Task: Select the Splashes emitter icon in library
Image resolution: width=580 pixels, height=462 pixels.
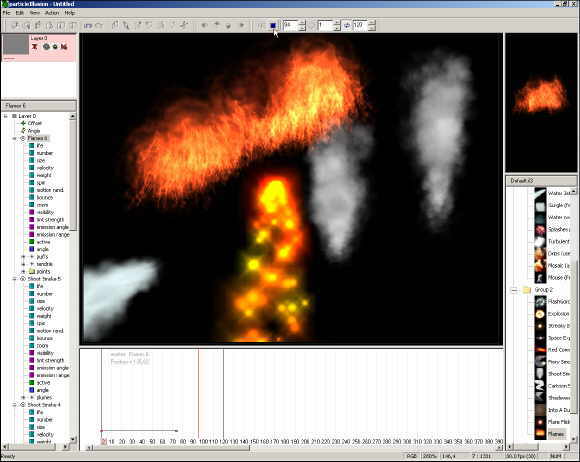Action: coord(540,230)
